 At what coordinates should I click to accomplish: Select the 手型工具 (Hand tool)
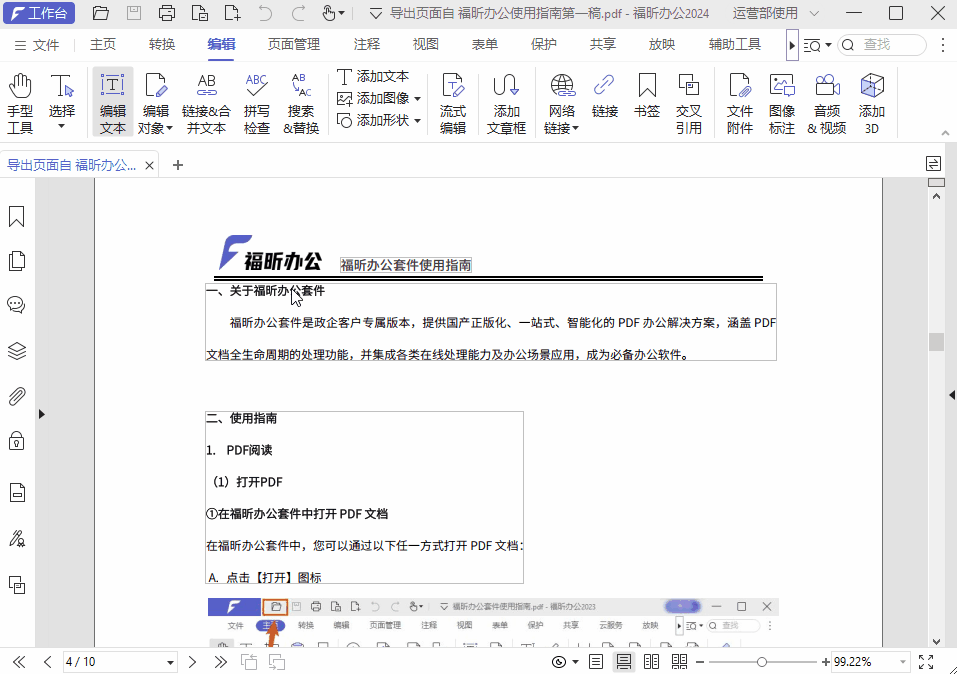20,100
